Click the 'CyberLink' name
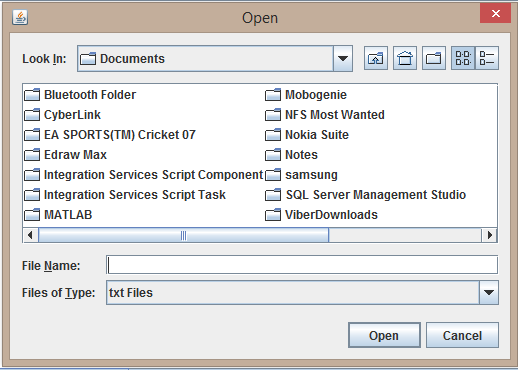Viewport: 518px width, 370px height. click(x=72, y=115)
